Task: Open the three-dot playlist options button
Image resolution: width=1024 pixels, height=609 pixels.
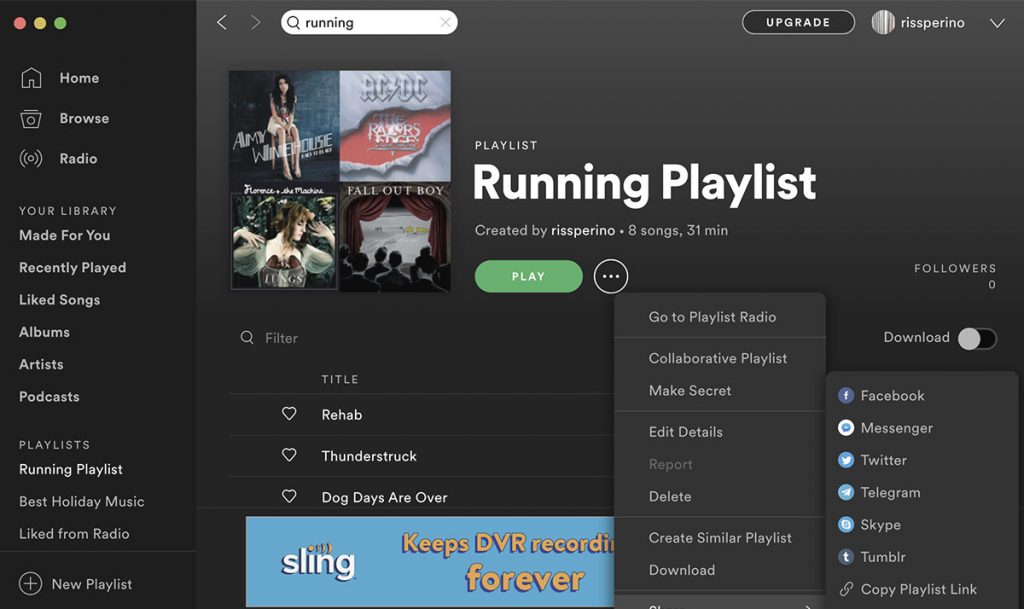Action: (611, 276)
